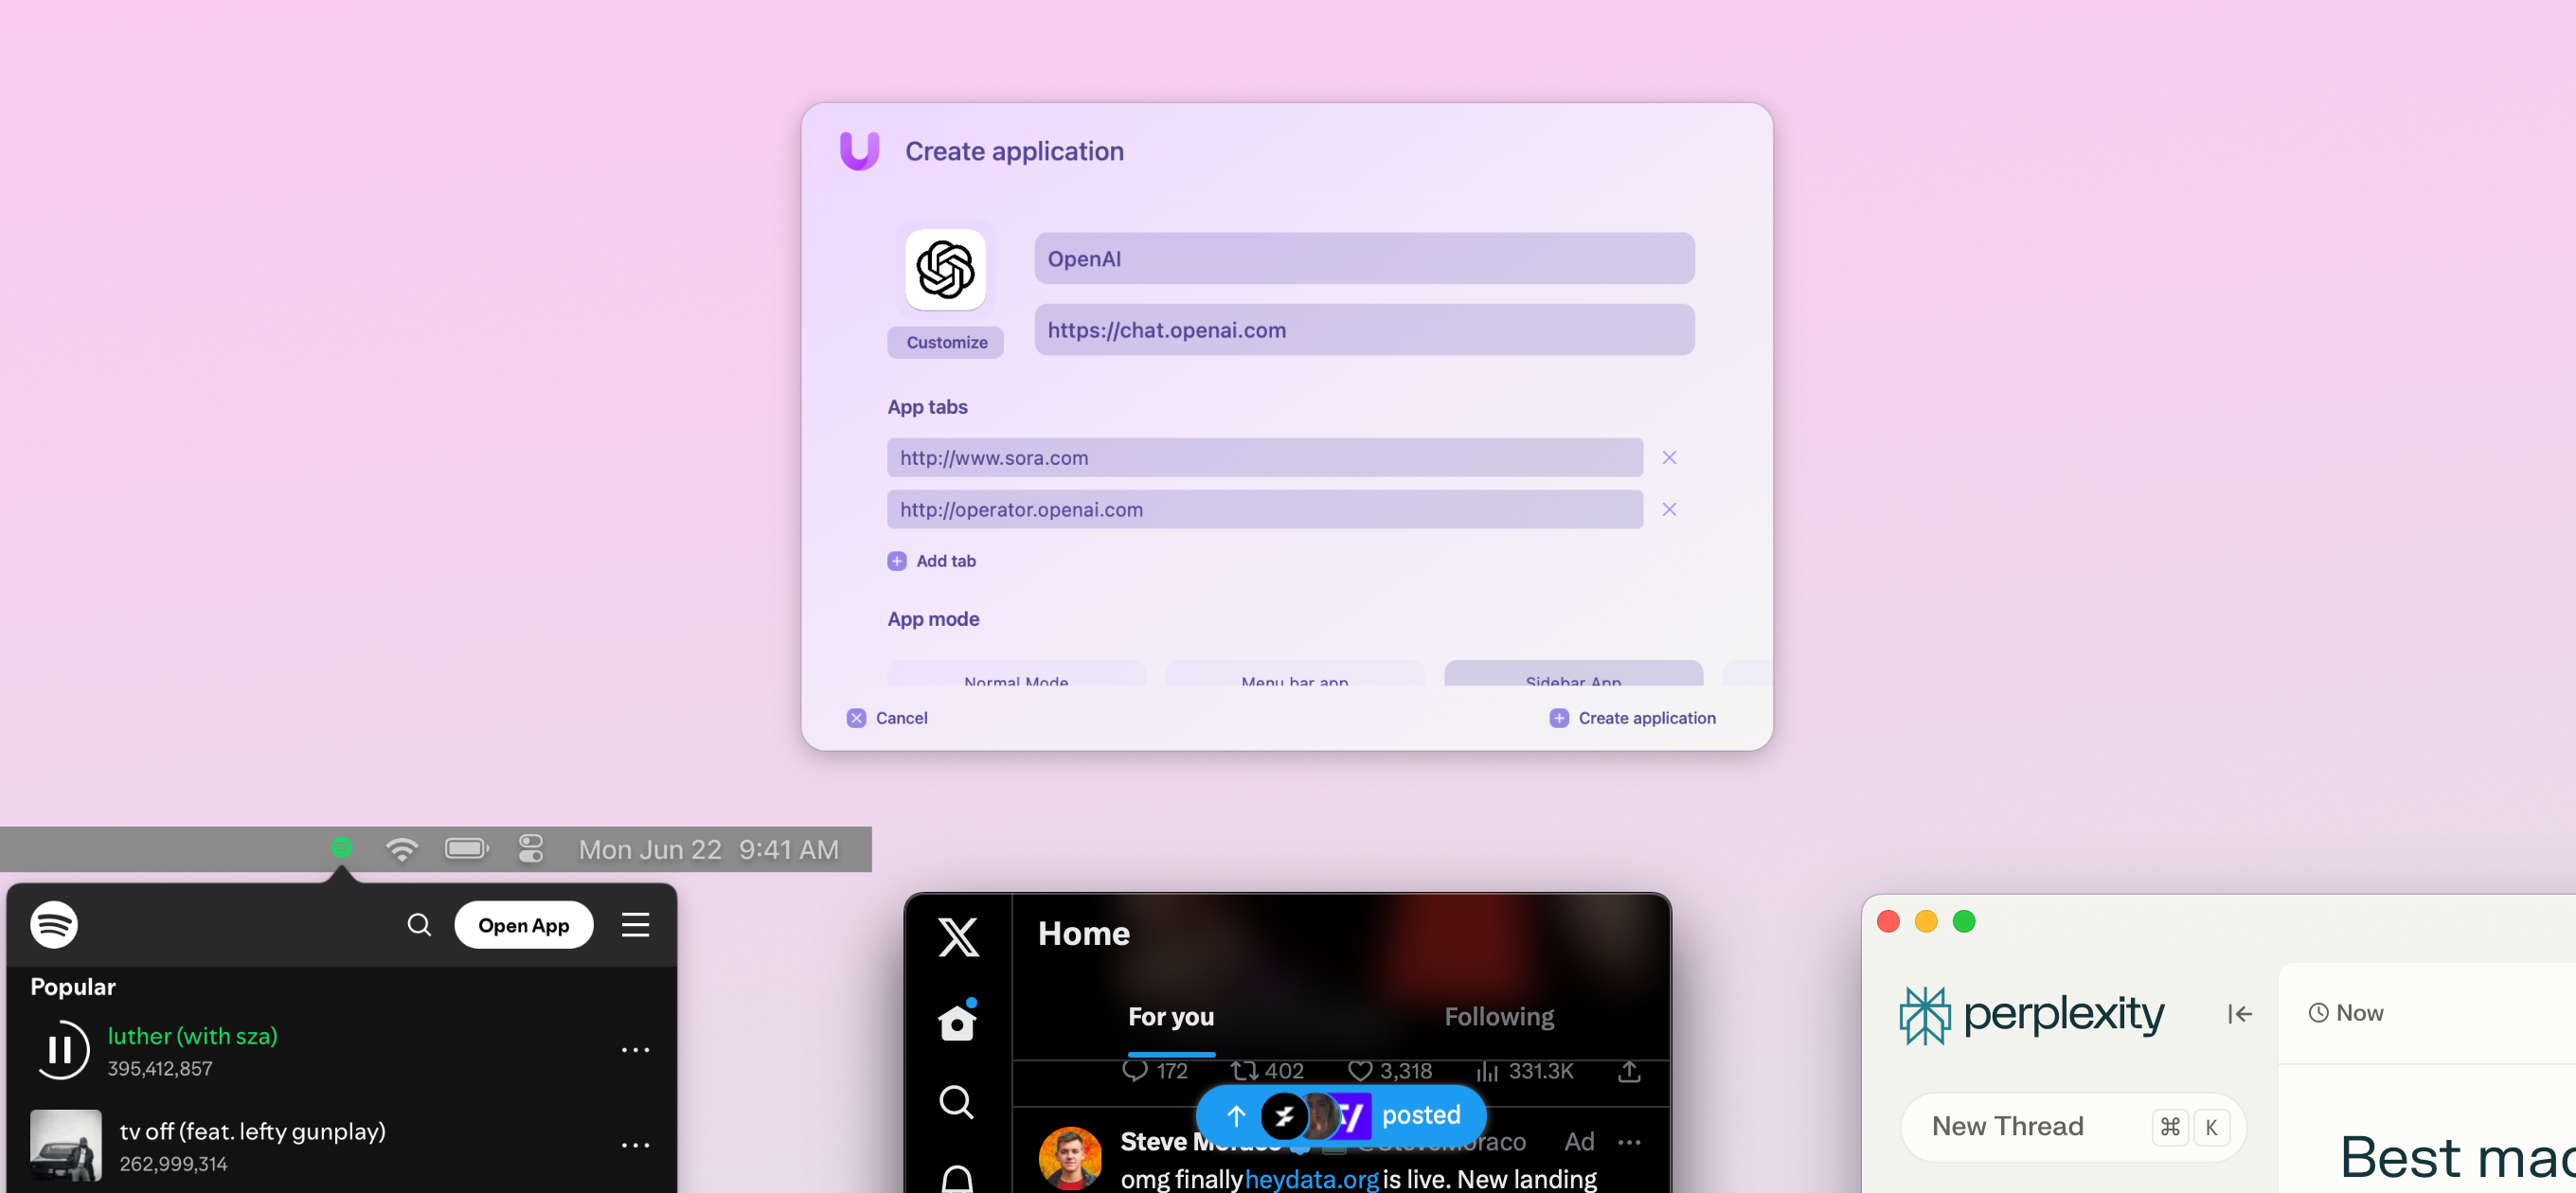The image size is (2576, 1193).
Task: Select Normal Mode app mode
Action: (1016, 674)
